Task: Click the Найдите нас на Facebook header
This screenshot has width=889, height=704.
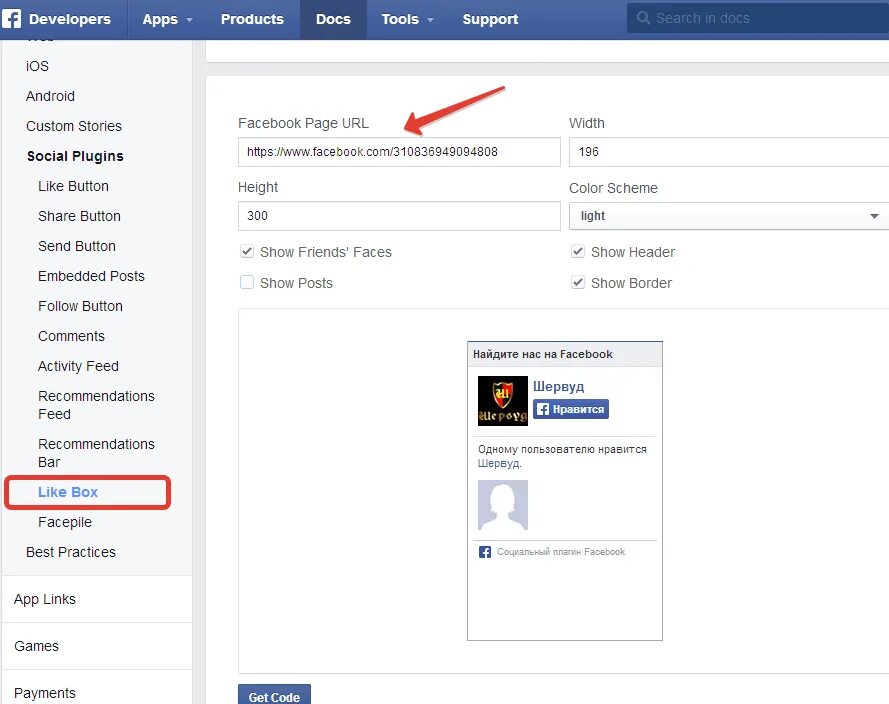Action: (543, 354)
